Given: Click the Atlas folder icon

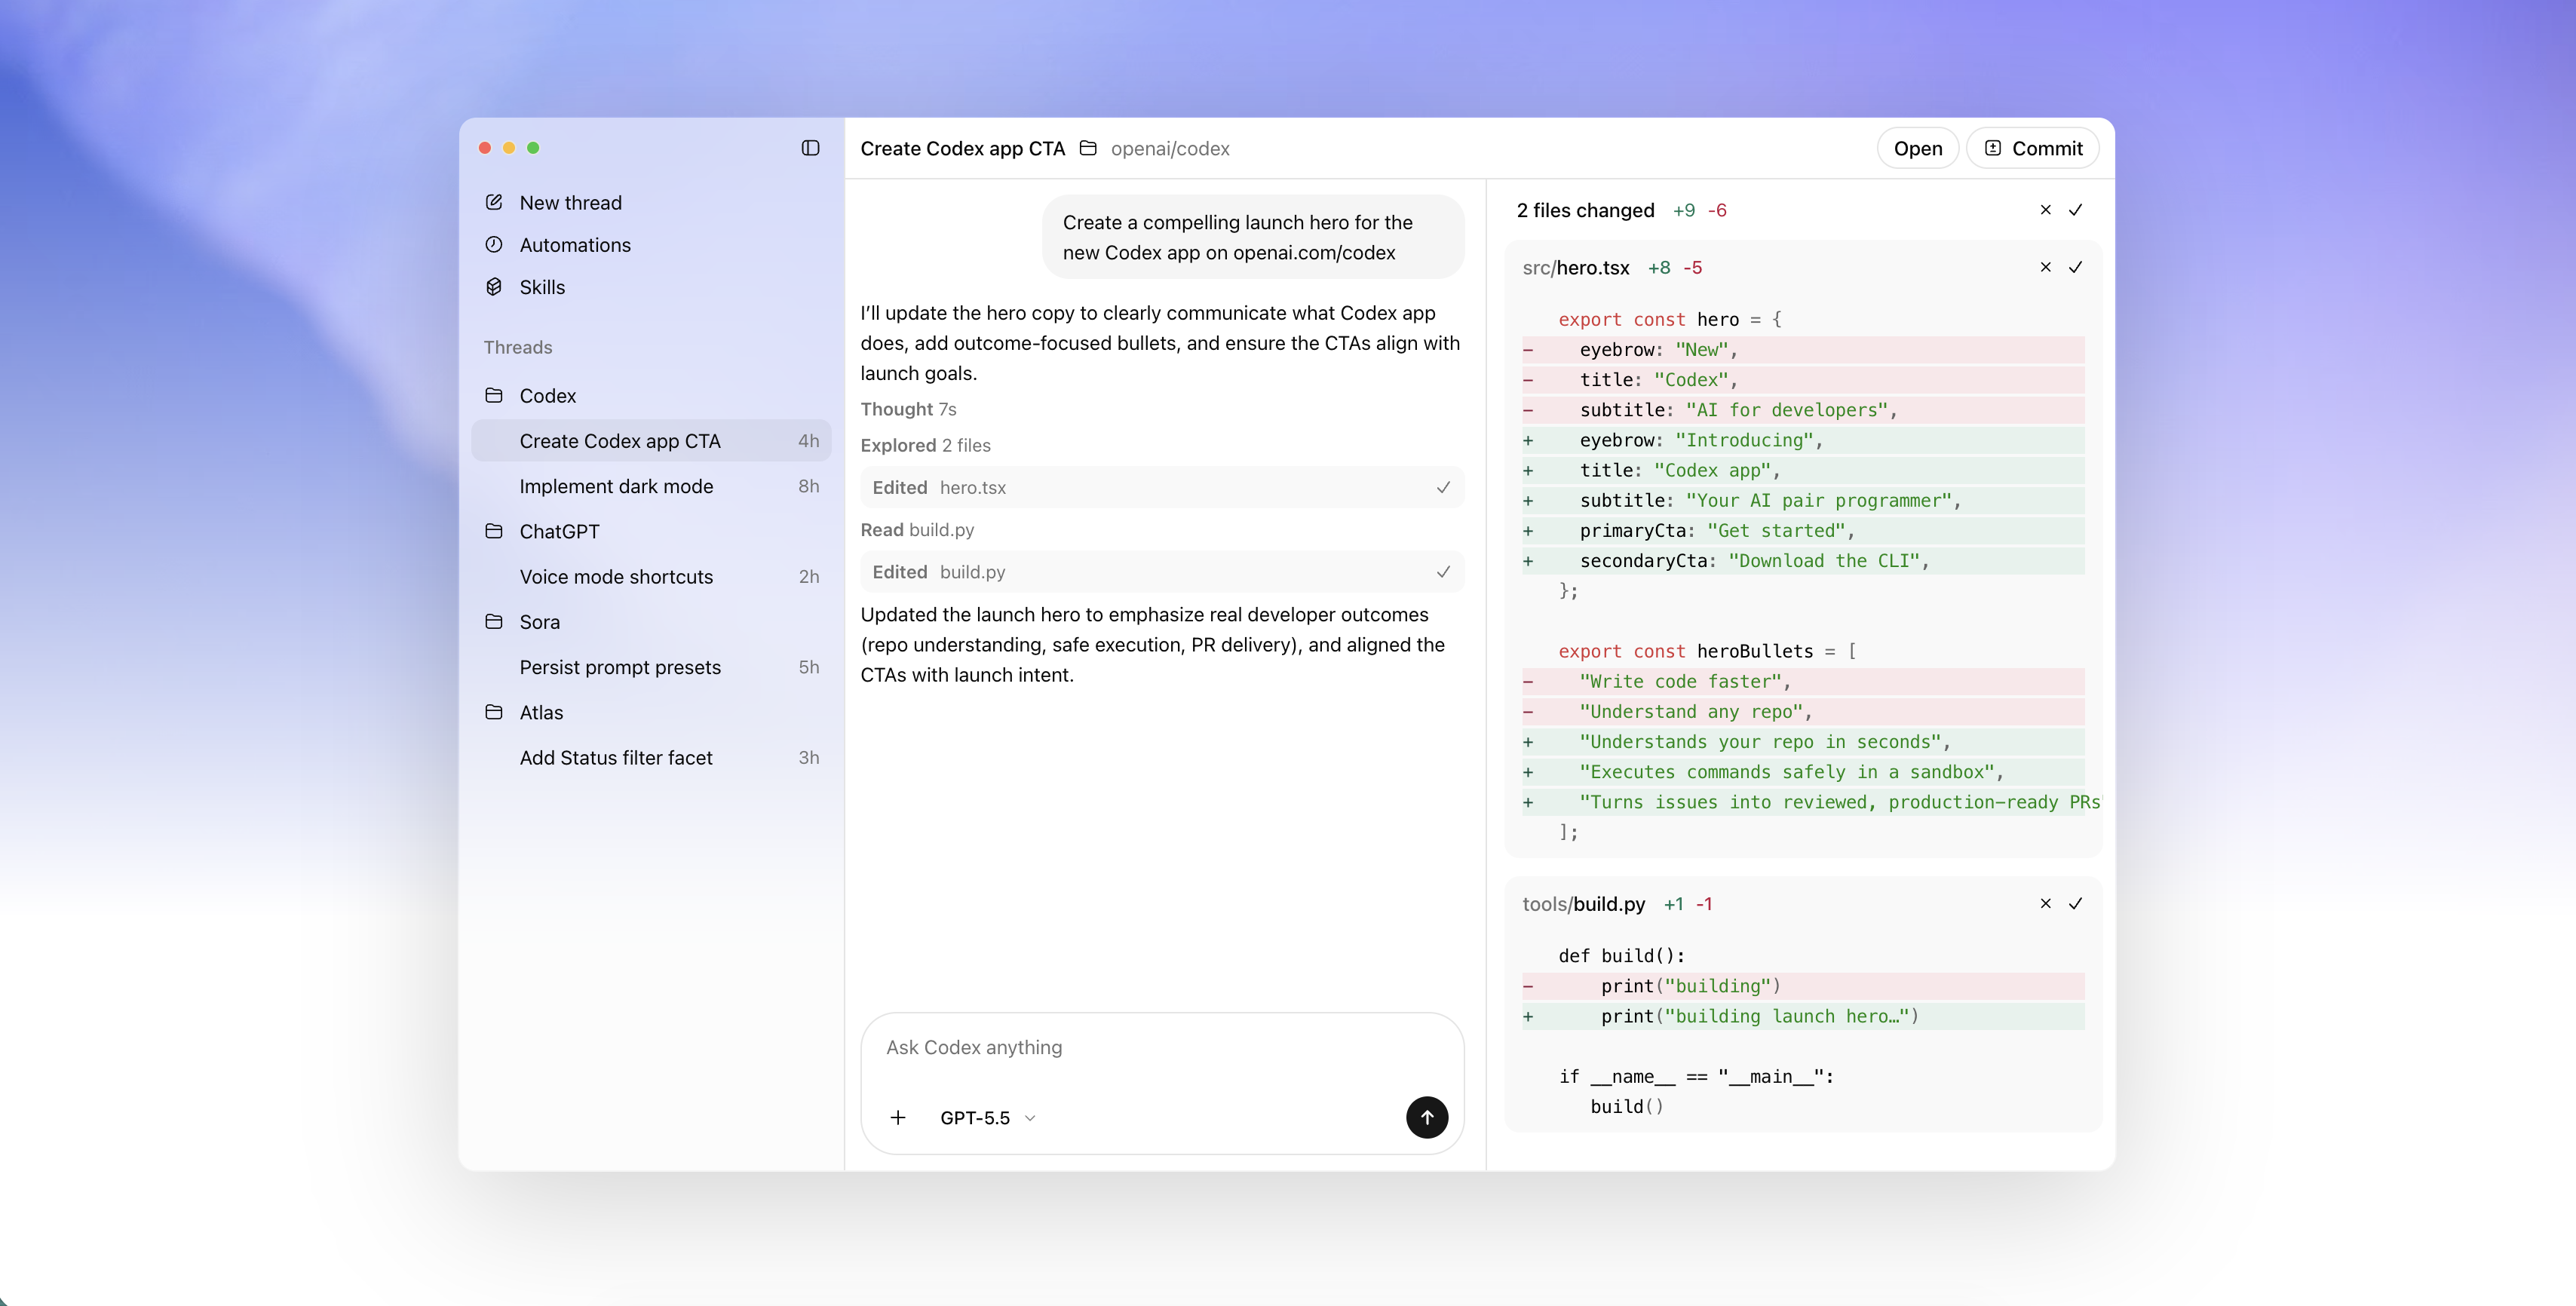Looking at the screenshot, I should point(494,712).
